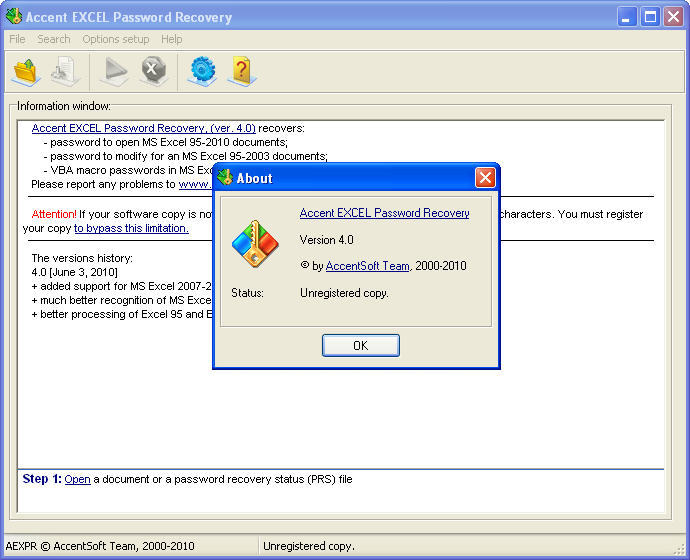
Task: Click the window resize grip in status bar
Action: tap(679, 549)
